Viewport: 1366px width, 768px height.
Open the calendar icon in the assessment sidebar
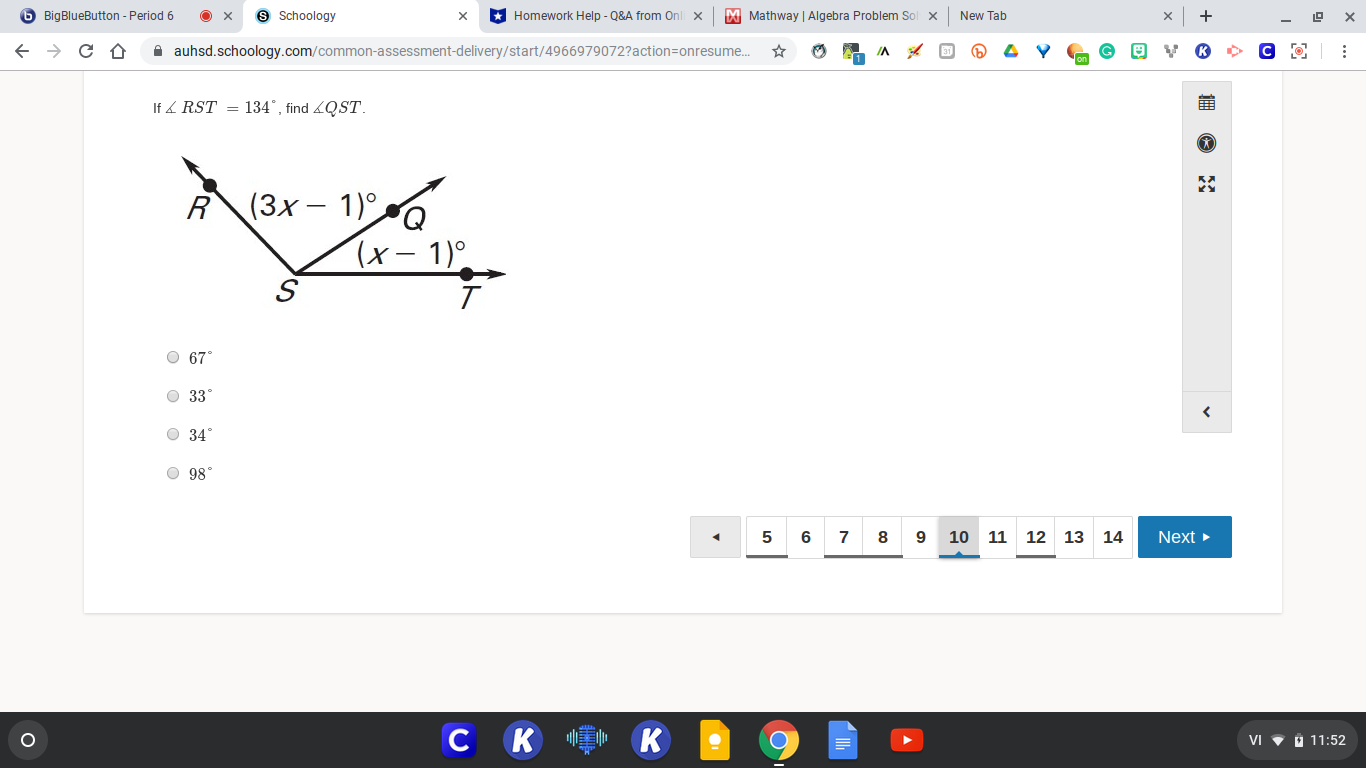point(1206,101)
